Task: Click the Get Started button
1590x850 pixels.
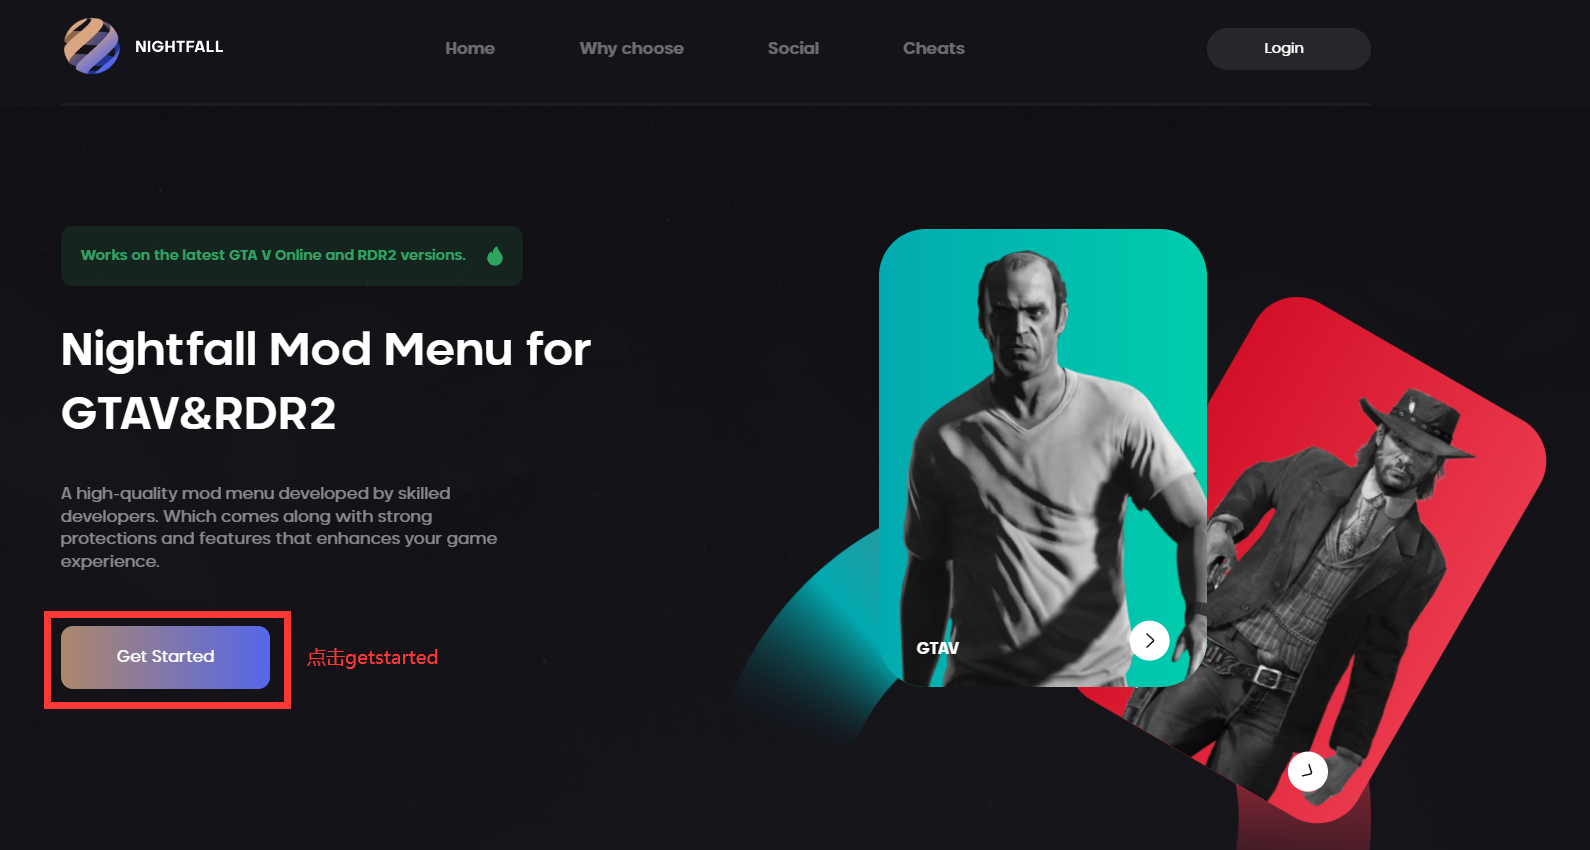Action: coord(165,657)
